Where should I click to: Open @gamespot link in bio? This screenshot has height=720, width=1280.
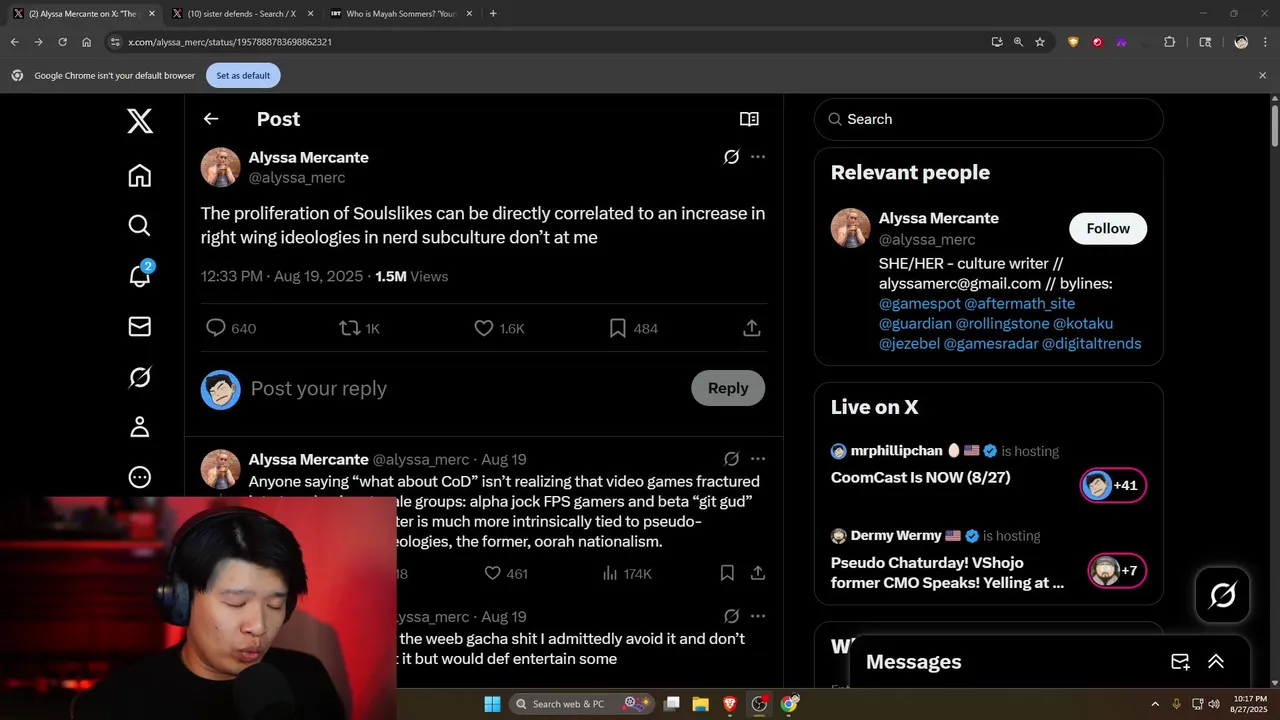point(919,303)
